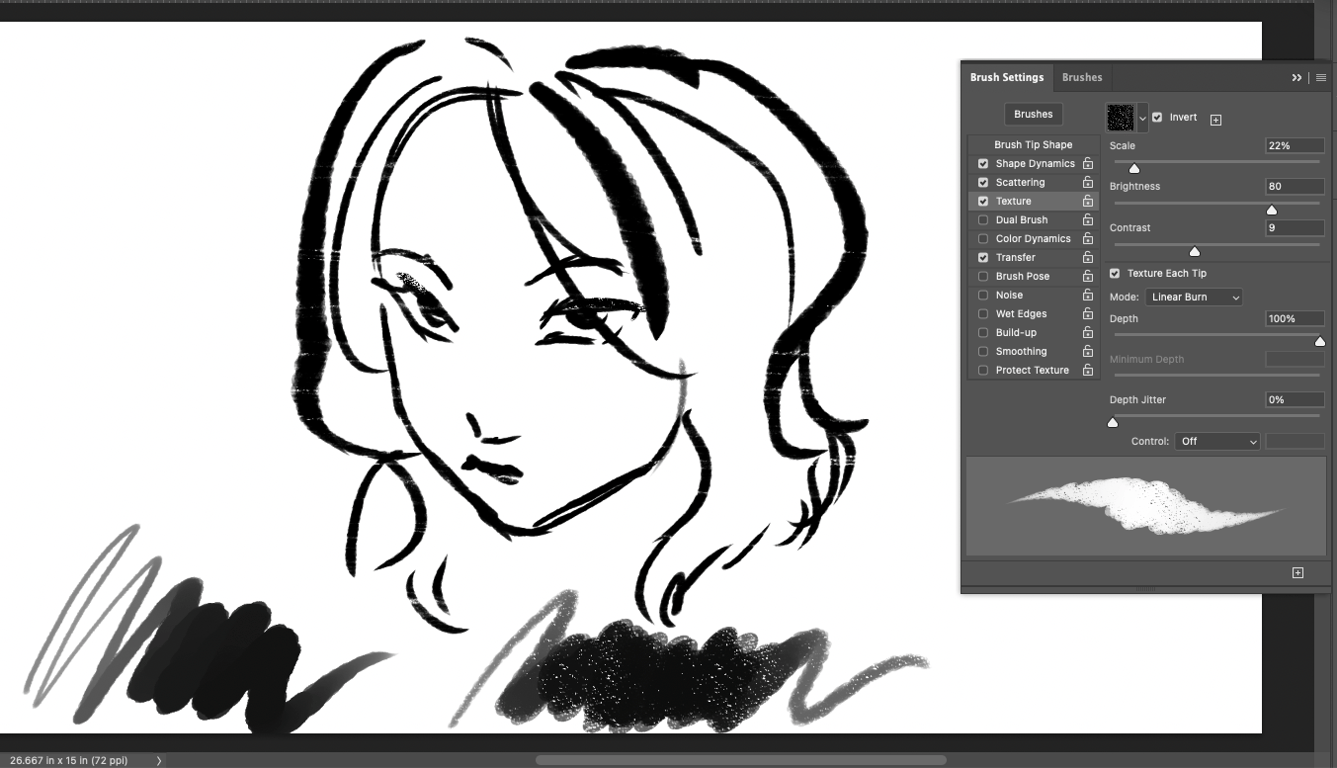The height and width of the screenshot is (768, 1337).
Task: Expand status bar info arrow
Action: click(159, 761)
